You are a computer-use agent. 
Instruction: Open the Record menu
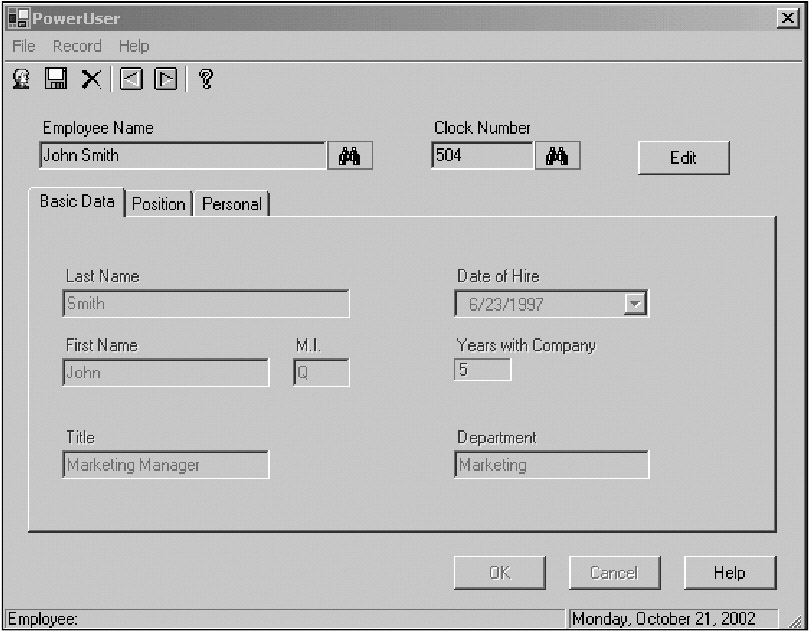tap(77, 46)
